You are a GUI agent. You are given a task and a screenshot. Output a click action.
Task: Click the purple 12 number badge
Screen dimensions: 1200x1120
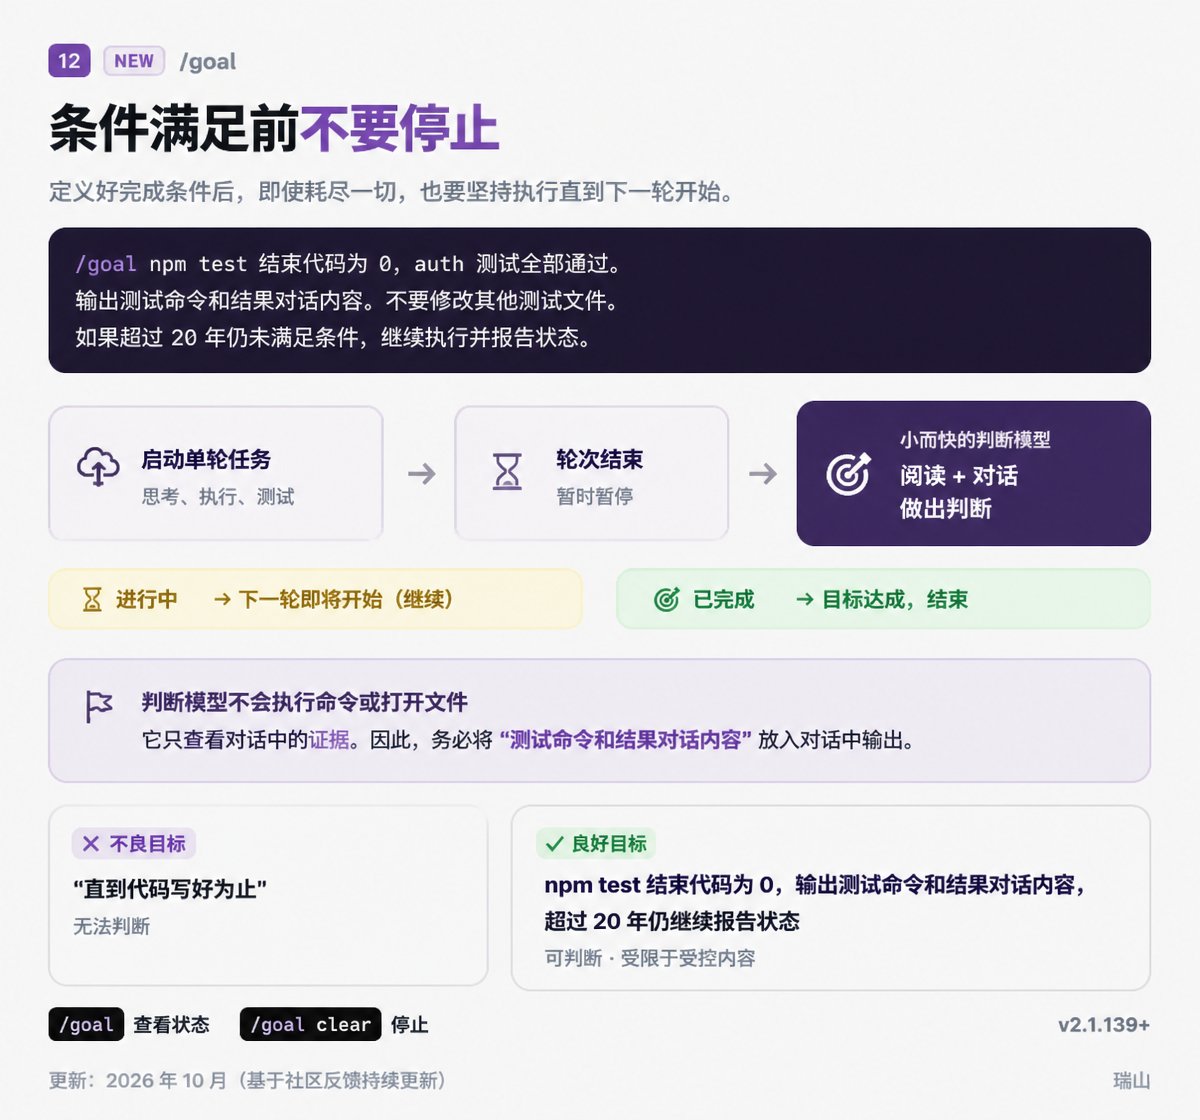tap(69, 61)
